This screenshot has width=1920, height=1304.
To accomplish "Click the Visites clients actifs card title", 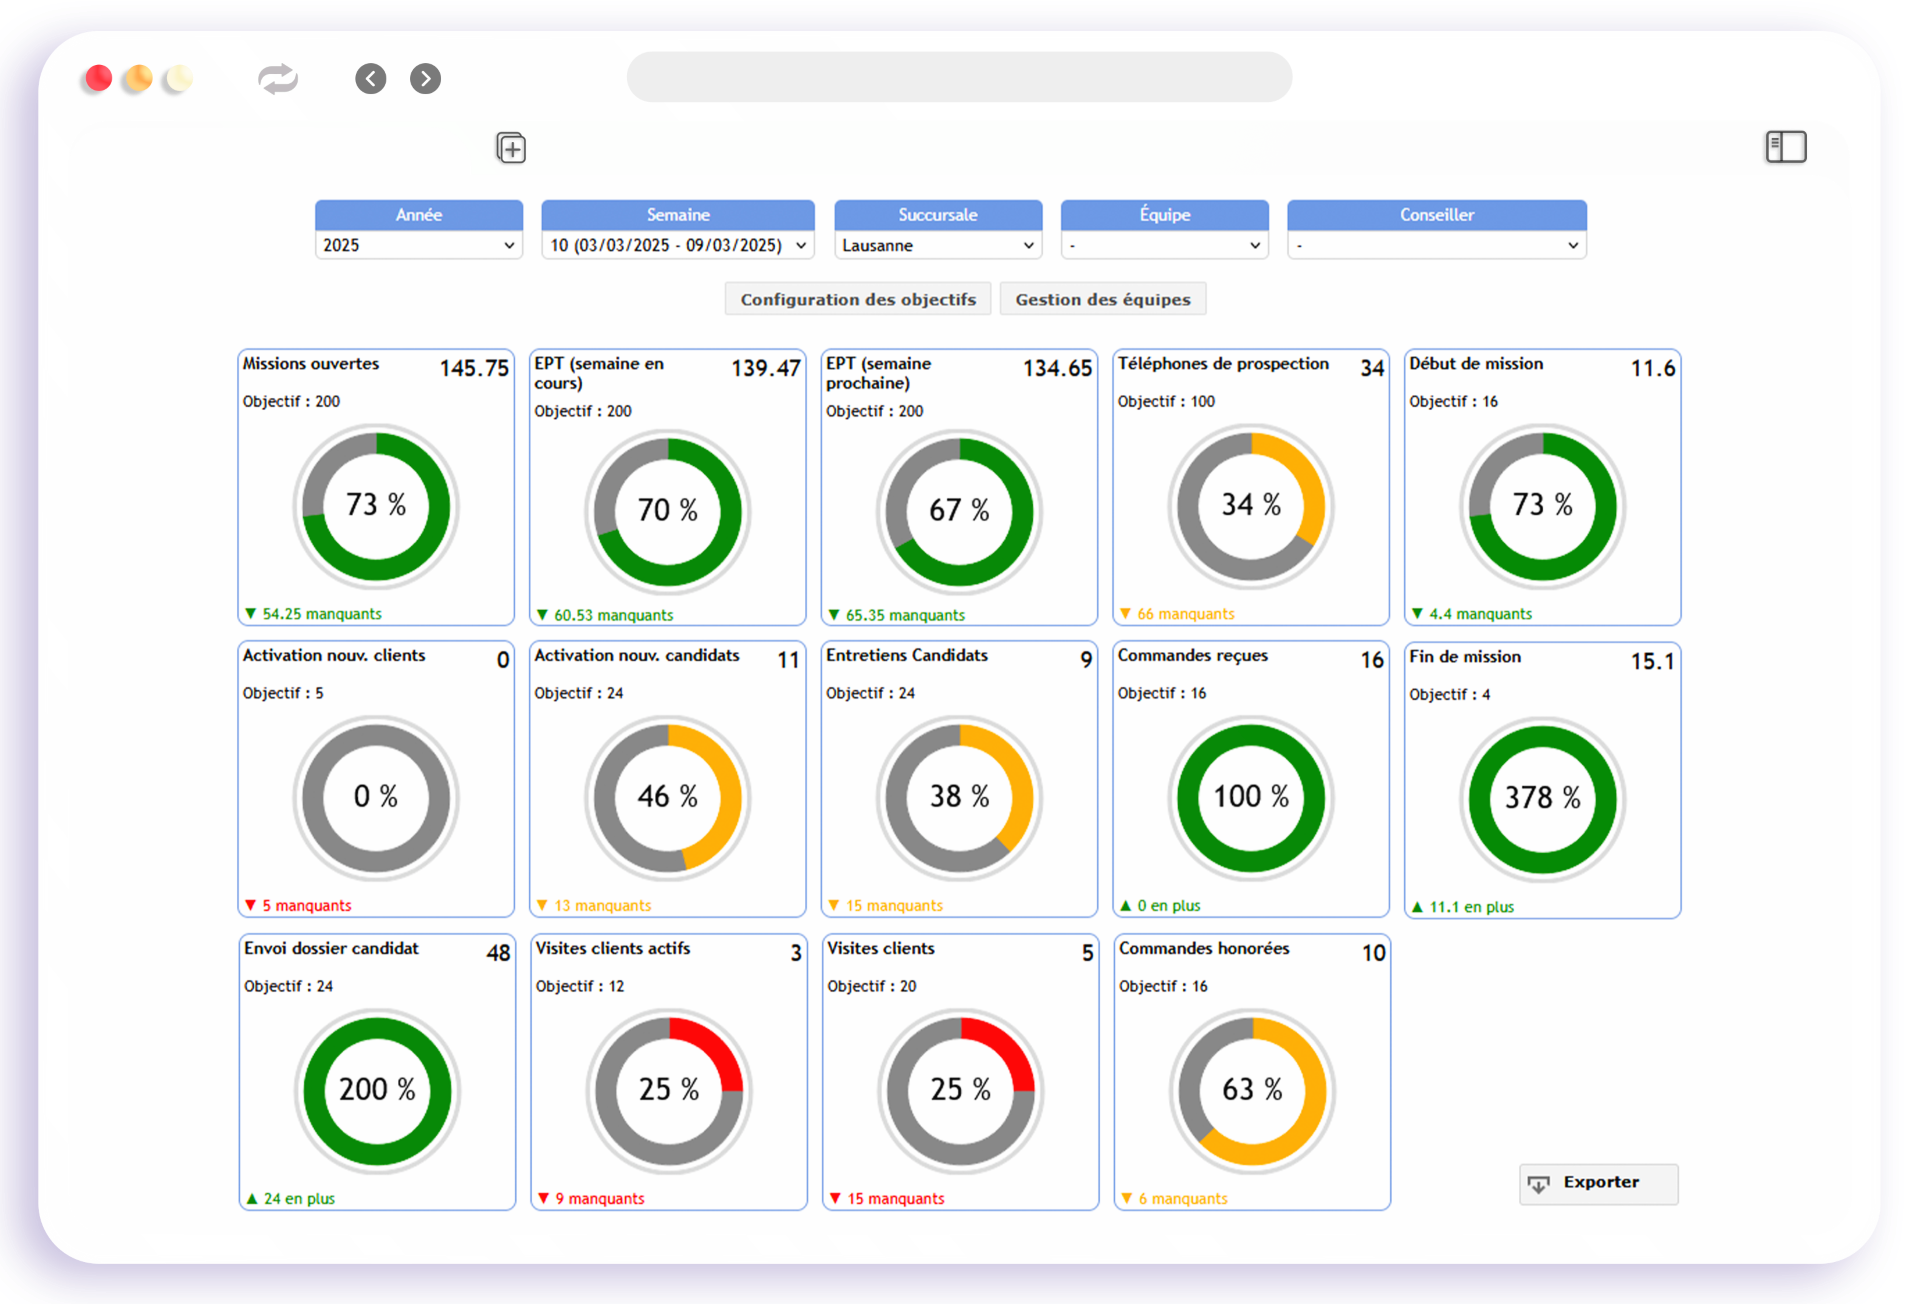I will tap(612, 948).
